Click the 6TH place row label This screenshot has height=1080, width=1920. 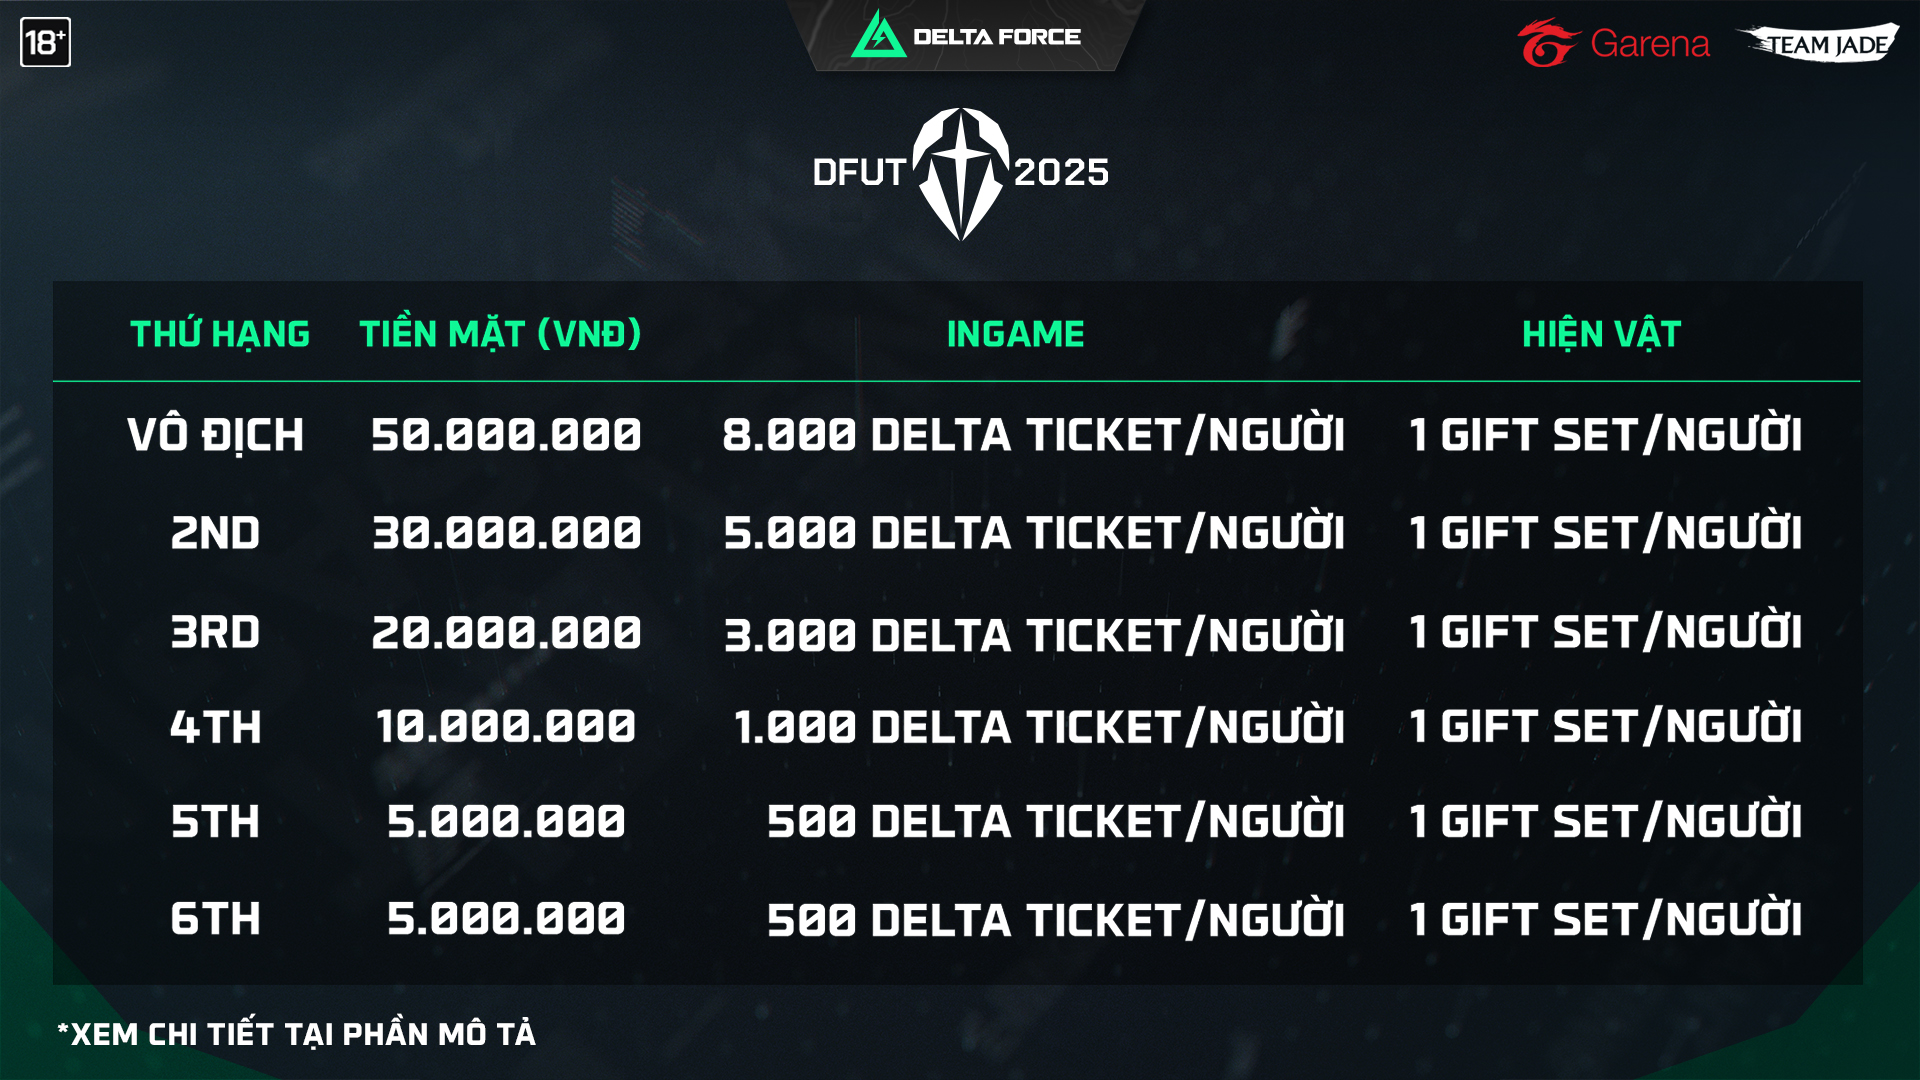coord(215,919)
